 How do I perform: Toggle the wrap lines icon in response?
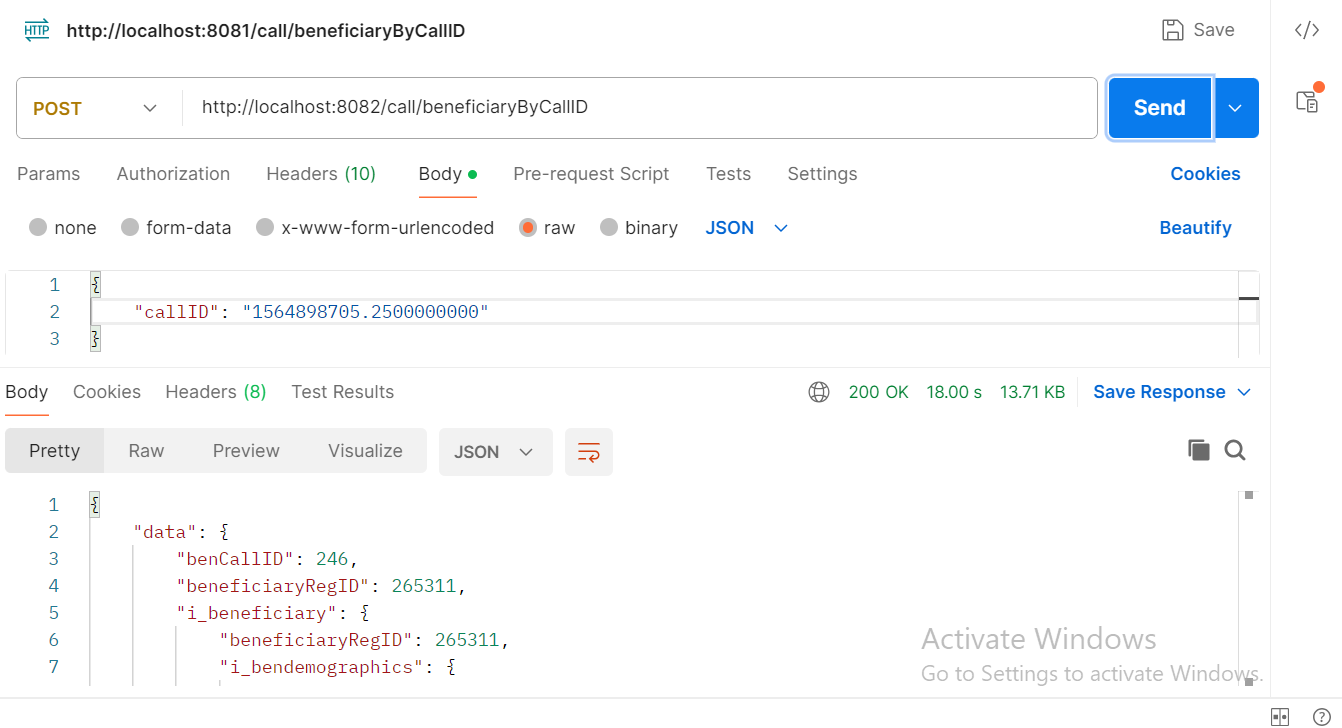point(589,452)
